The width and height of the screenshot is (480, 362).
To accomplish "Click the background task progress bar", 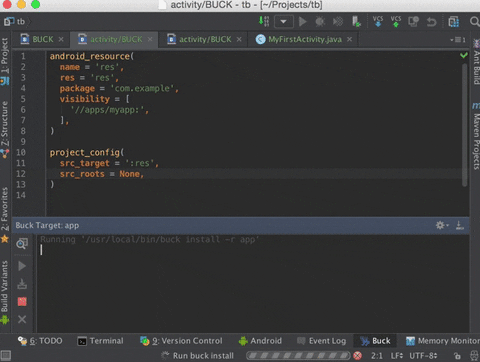I will 298,356.
